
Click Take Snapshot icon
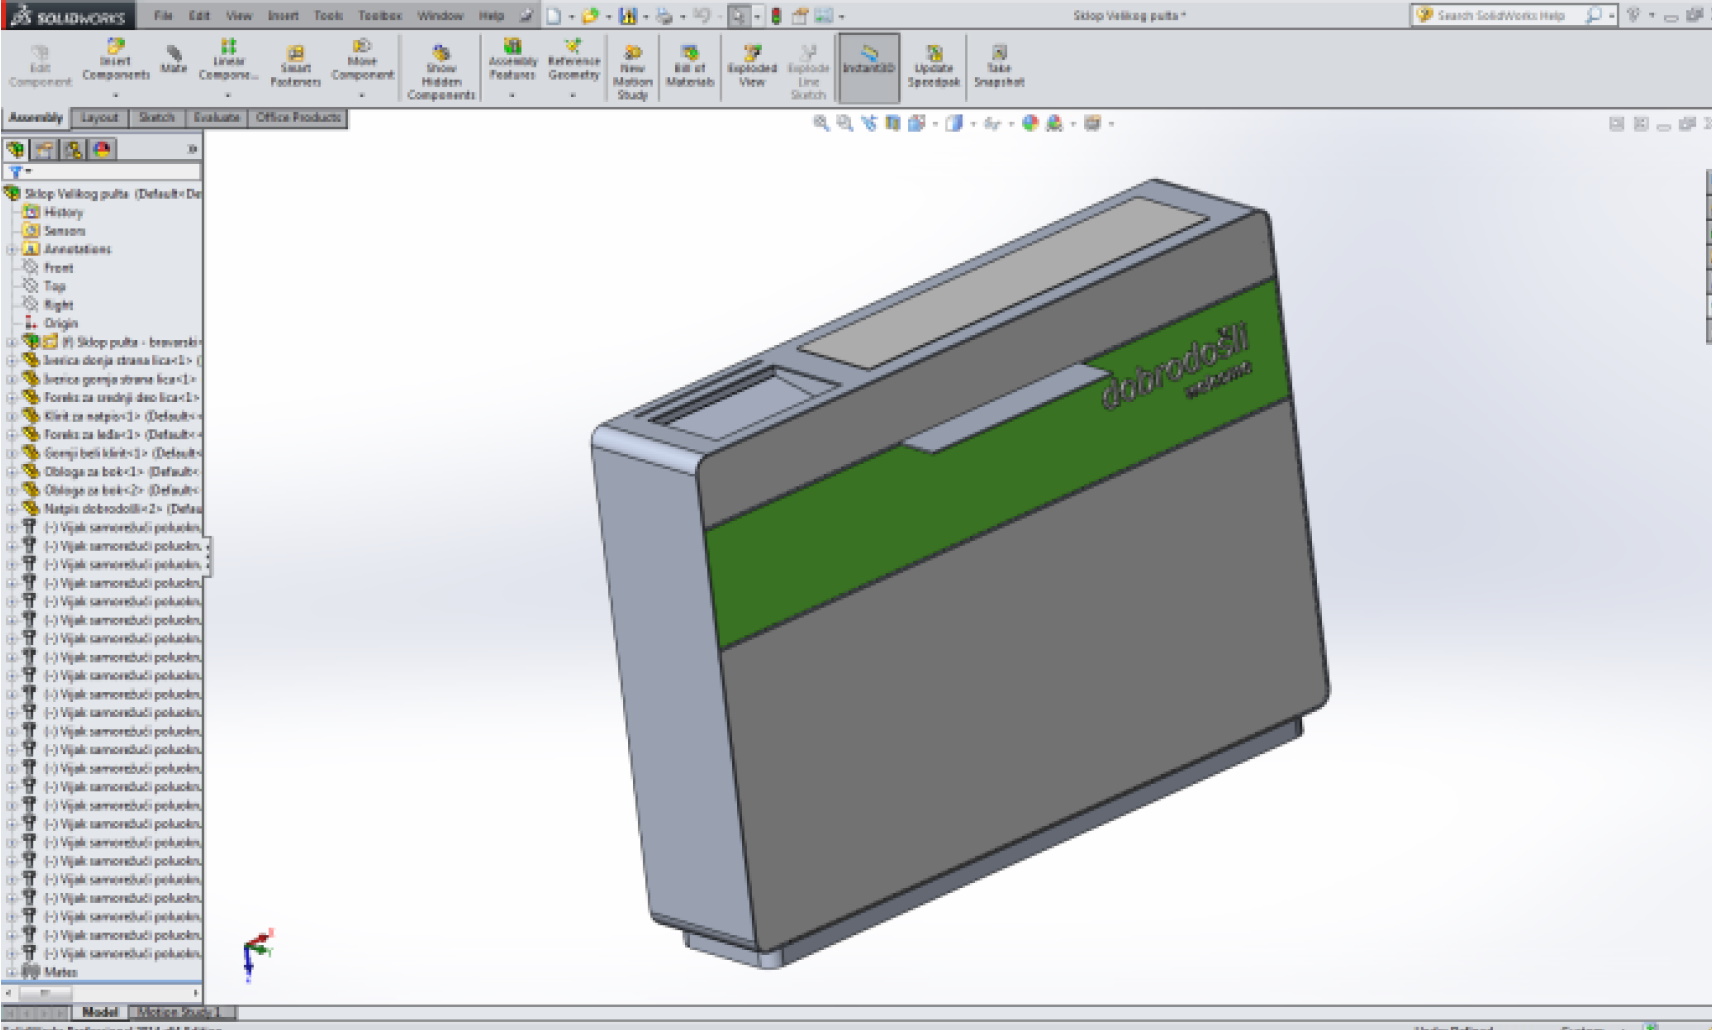pos(999,66)
